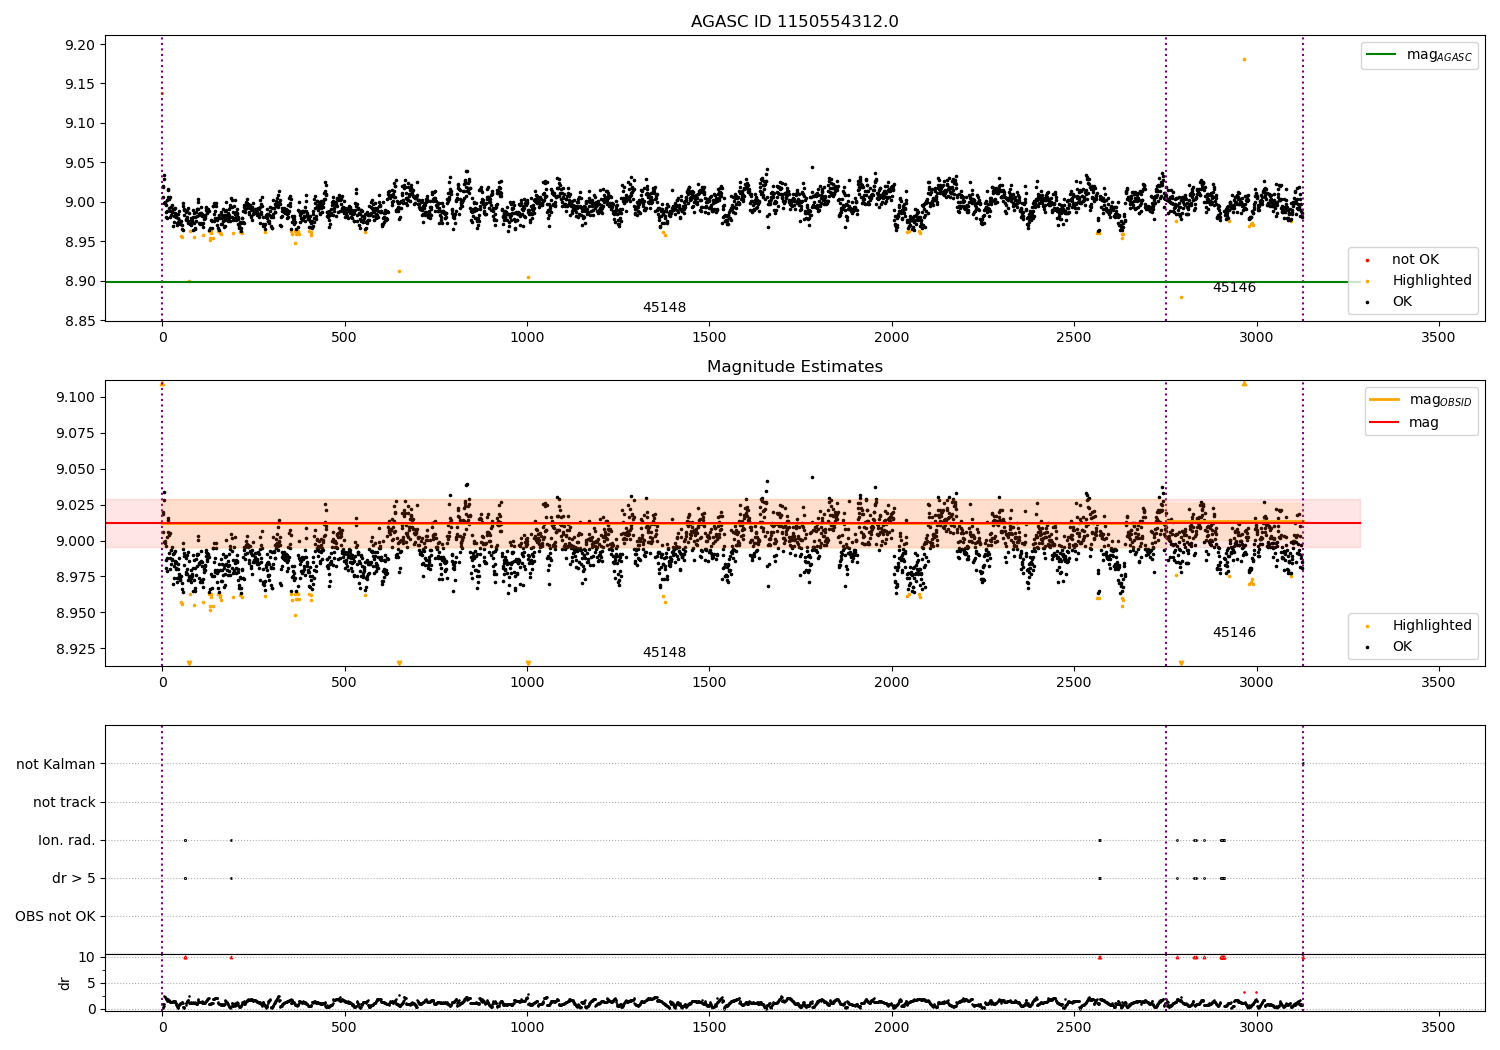Click the 'Ion. rad.' row label

tap(67, 840)
